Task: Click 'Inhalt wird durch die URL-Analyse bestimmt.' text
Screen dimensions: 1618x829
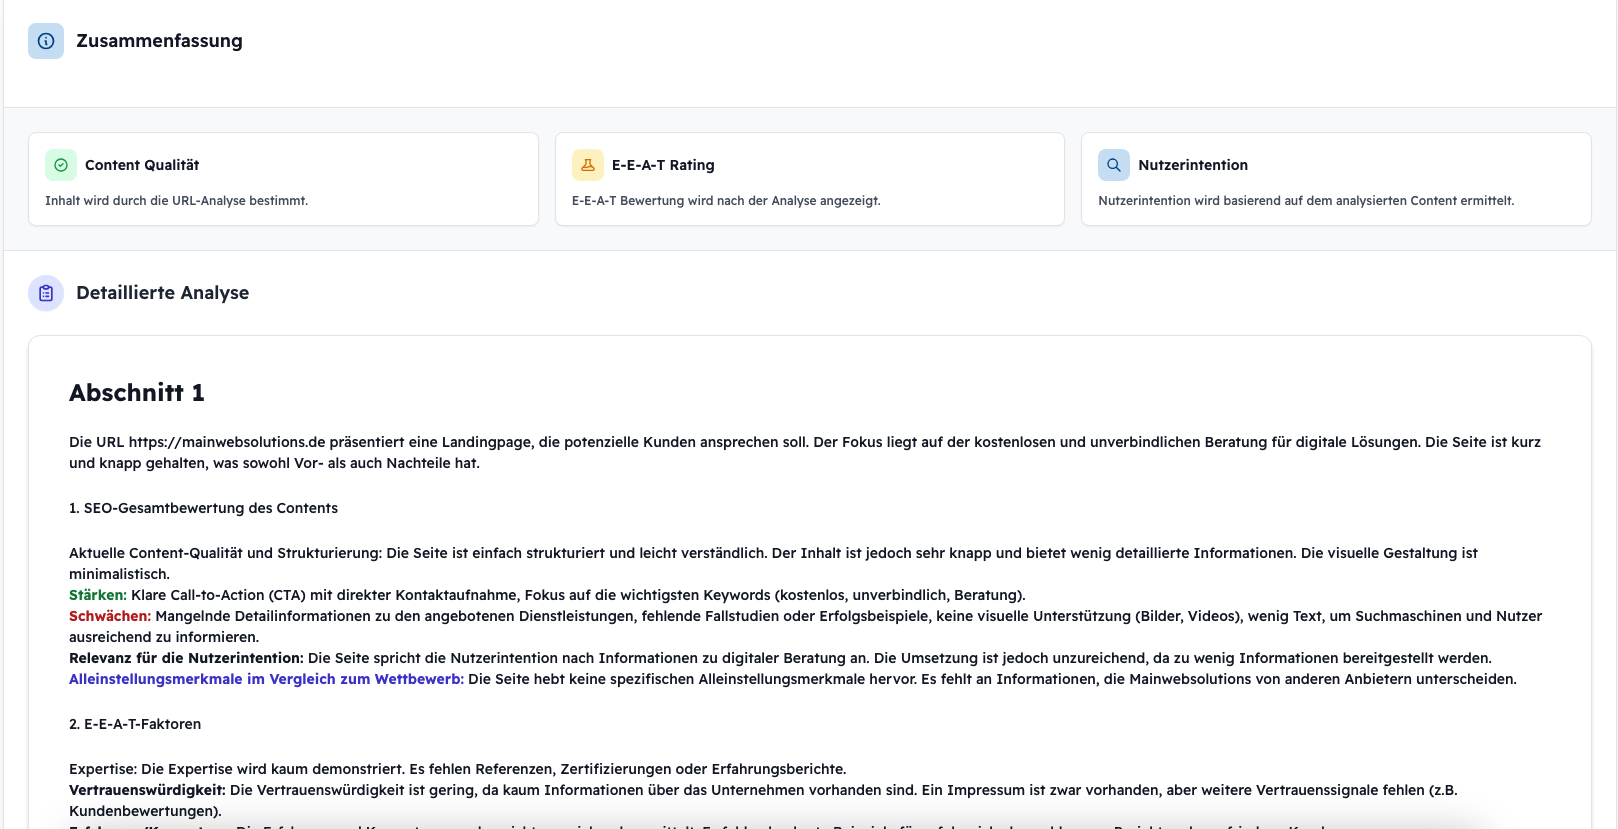Action: pos(177,201)
